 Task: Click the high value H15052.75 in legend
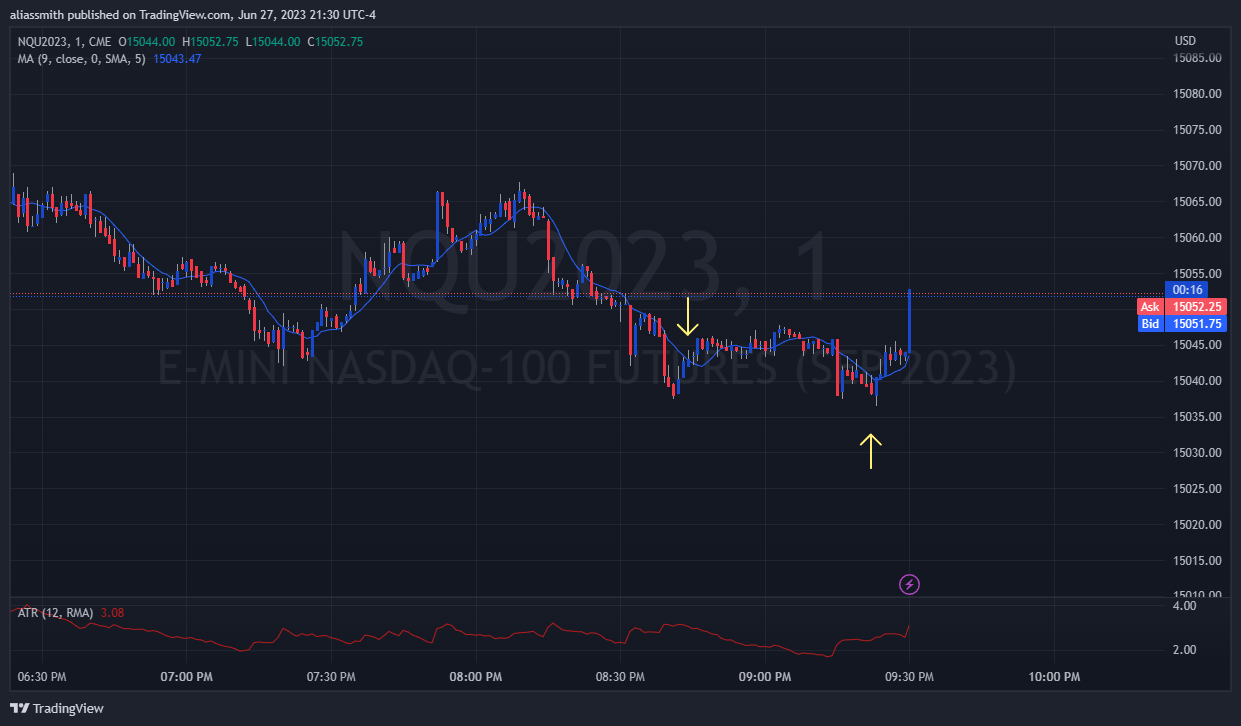(209, 41)
